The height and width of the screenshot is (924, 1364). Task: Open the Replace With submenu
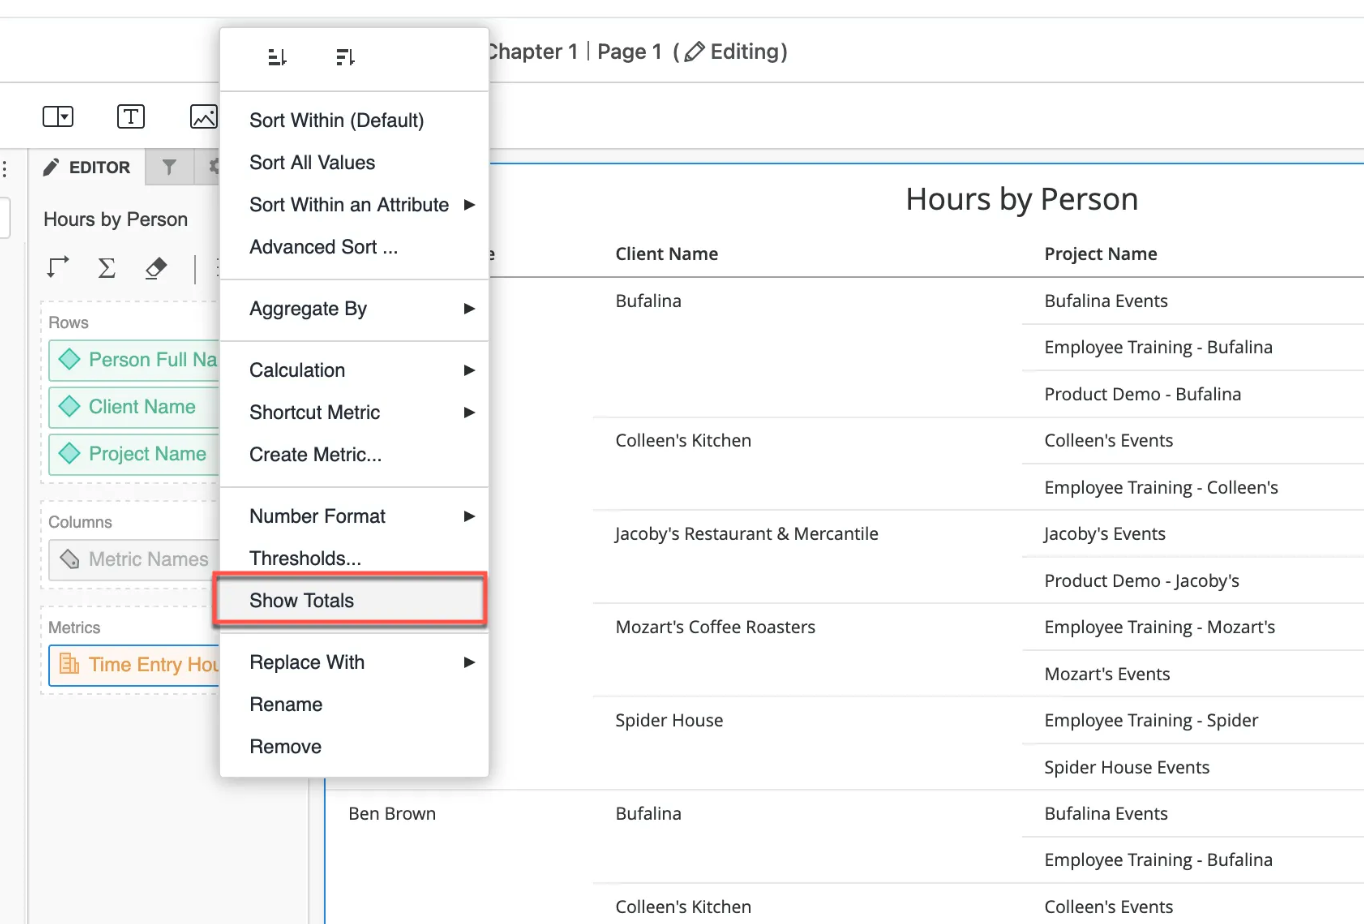coord(306,662)
